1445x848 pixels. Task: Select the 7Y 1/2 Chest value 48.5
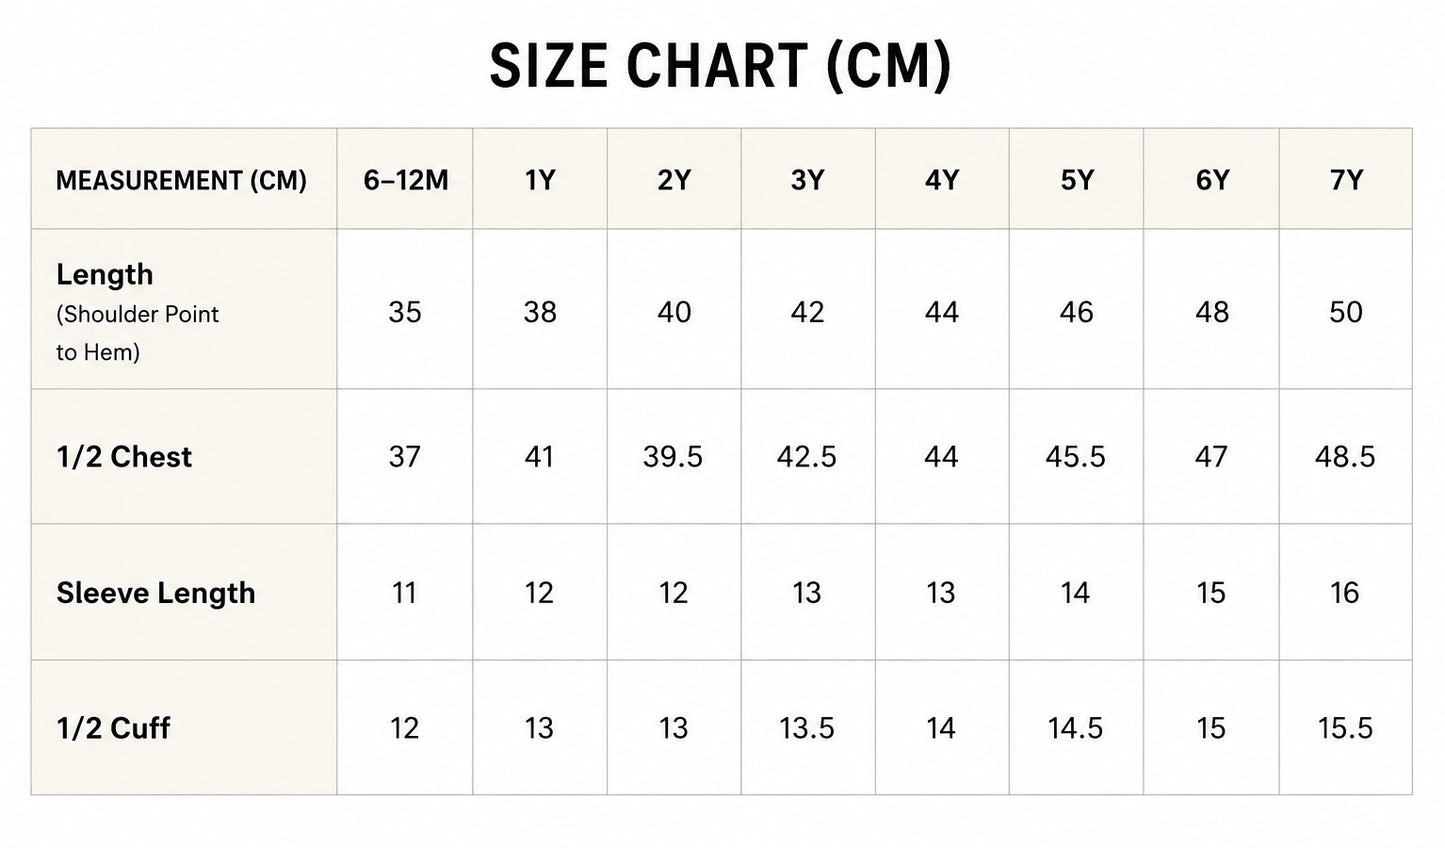click(1346, 457)
